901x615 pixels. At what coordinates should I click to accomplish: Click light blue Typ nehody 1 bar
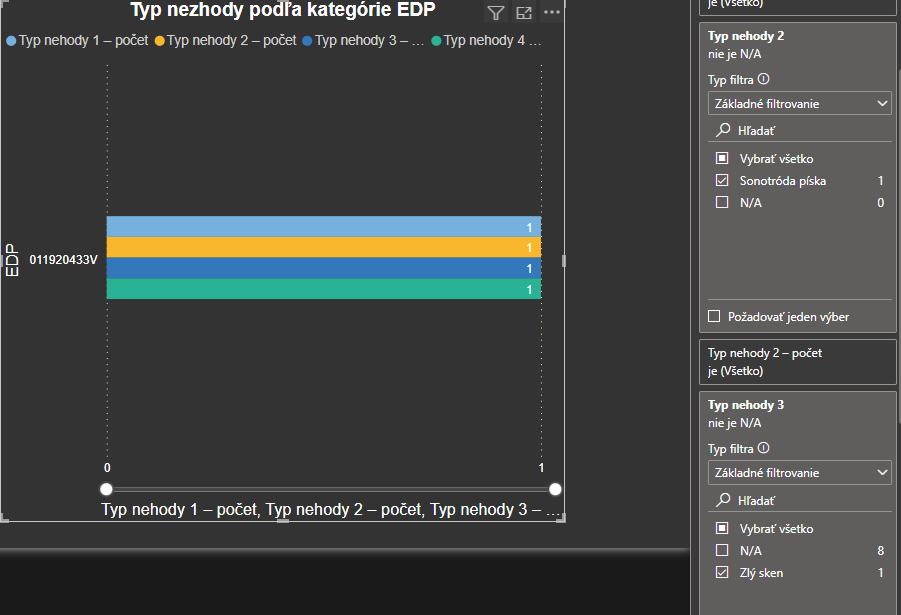coord(324,226)
